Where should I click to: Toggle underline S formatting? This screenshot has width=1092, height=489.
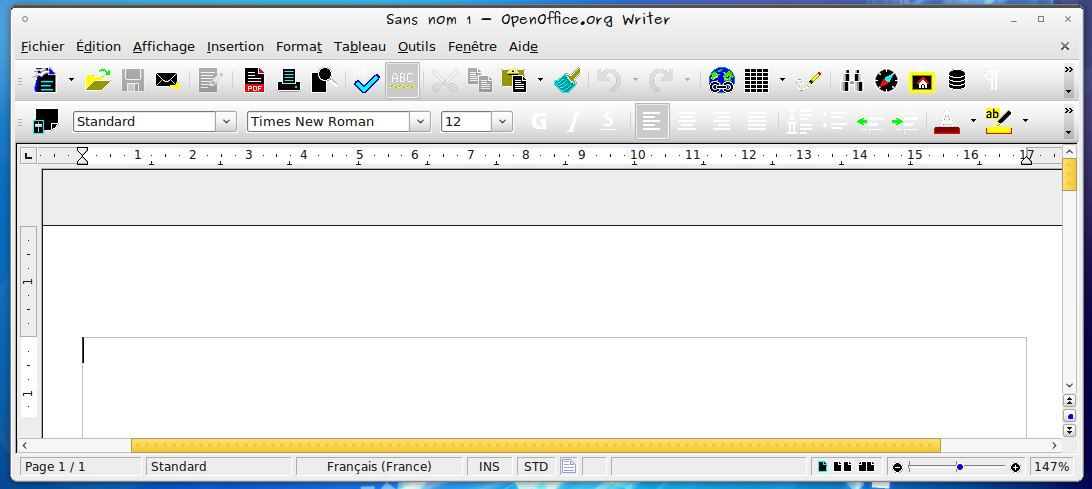(609, 121)
